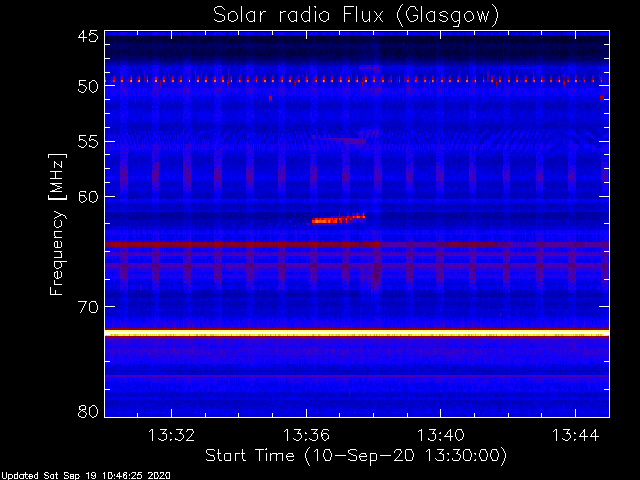The height and width of the screenshot is (480, 640).
Task: Click the 'Start Time (10-Sep-20 13:30:00)' label
Action: [356, 455]
